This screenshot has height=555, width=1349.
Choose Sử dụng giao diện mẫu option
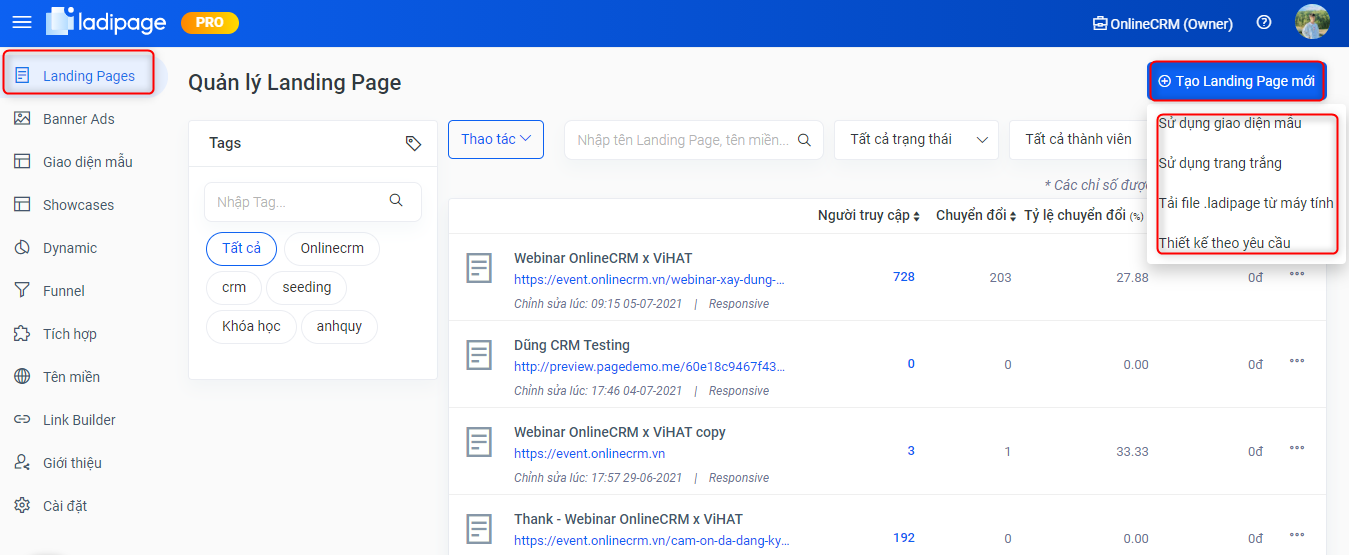(x=1230, y=124)
